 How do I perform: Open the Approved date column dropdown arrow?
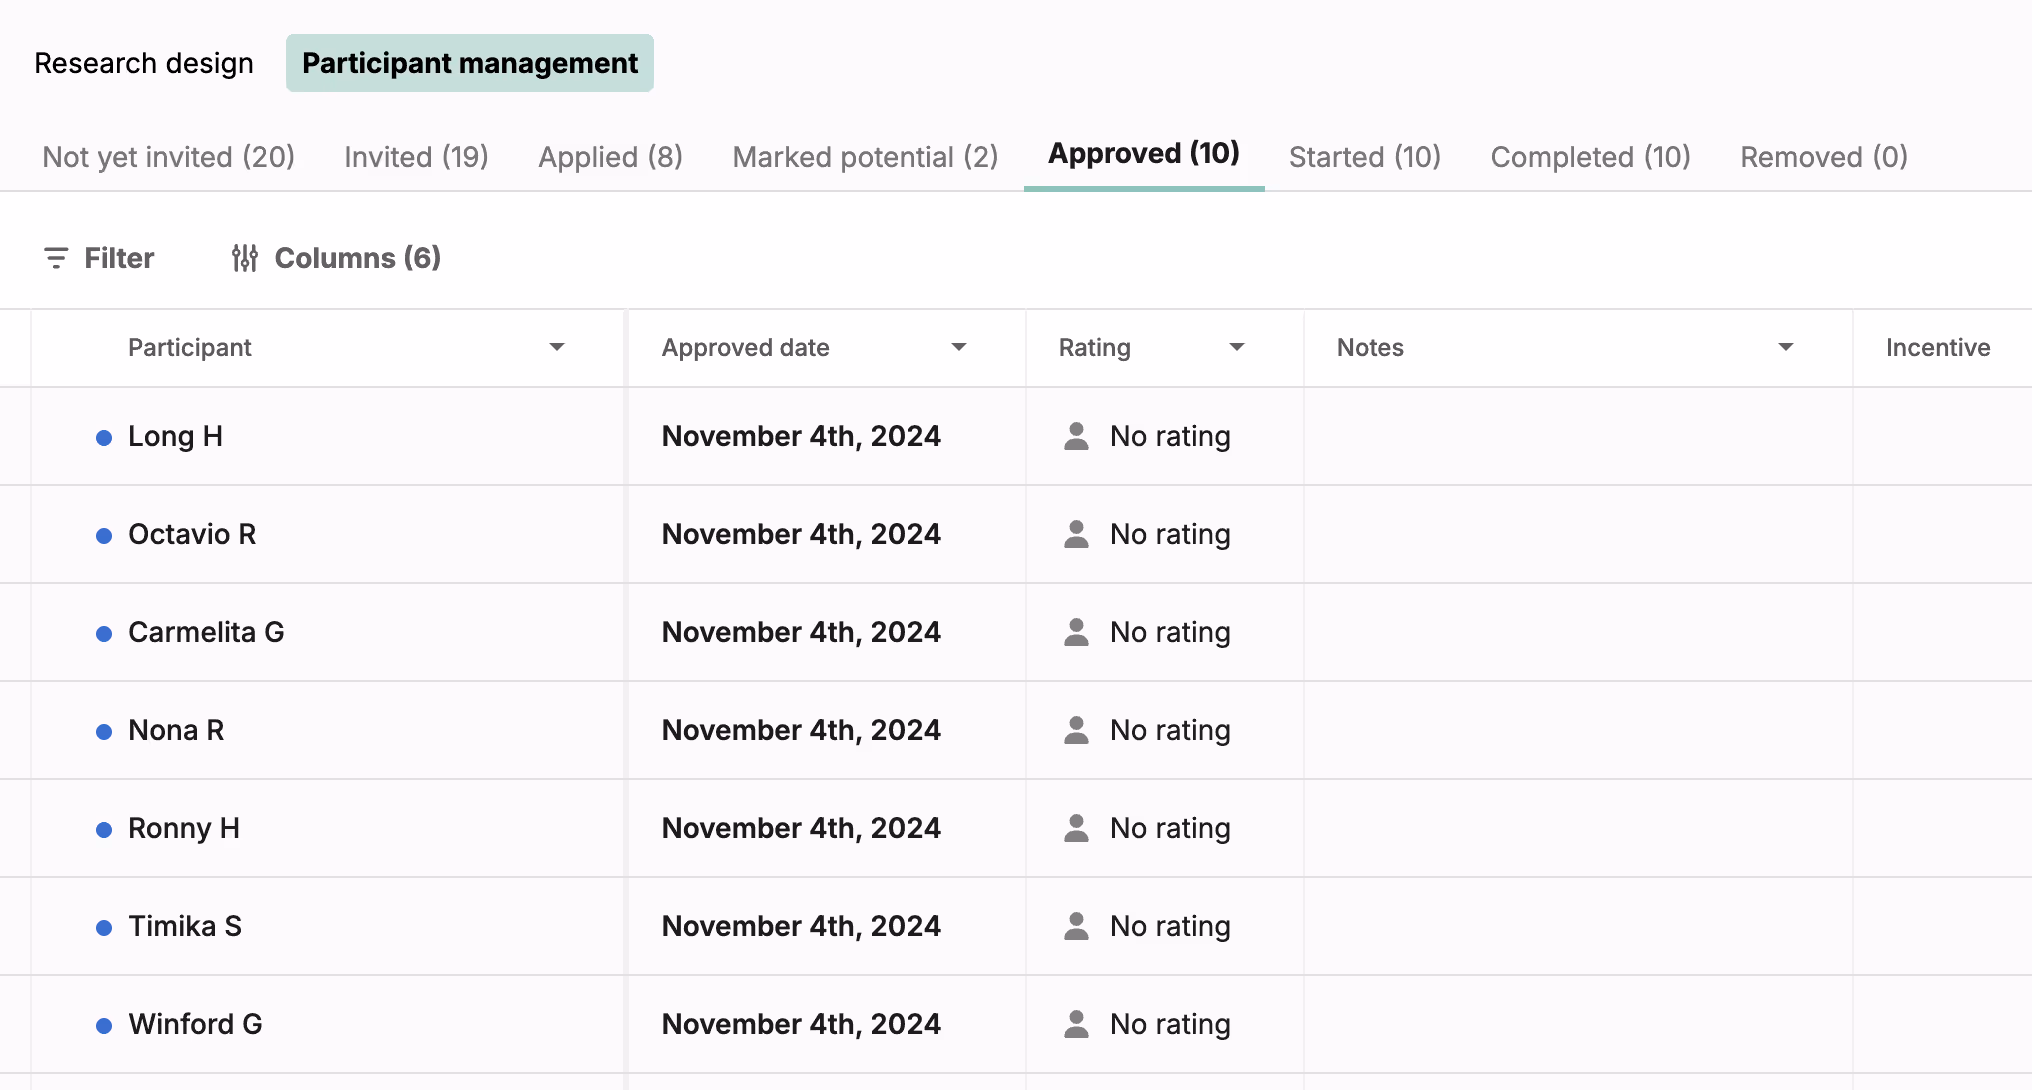[x=959, y=347]
